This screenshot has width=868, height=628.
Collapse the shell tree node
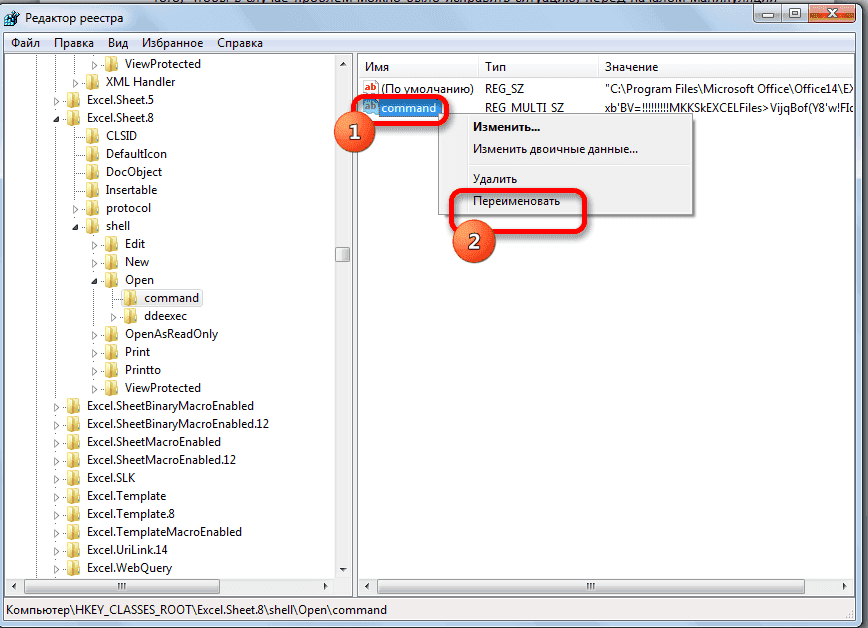(x=75, y=227)
